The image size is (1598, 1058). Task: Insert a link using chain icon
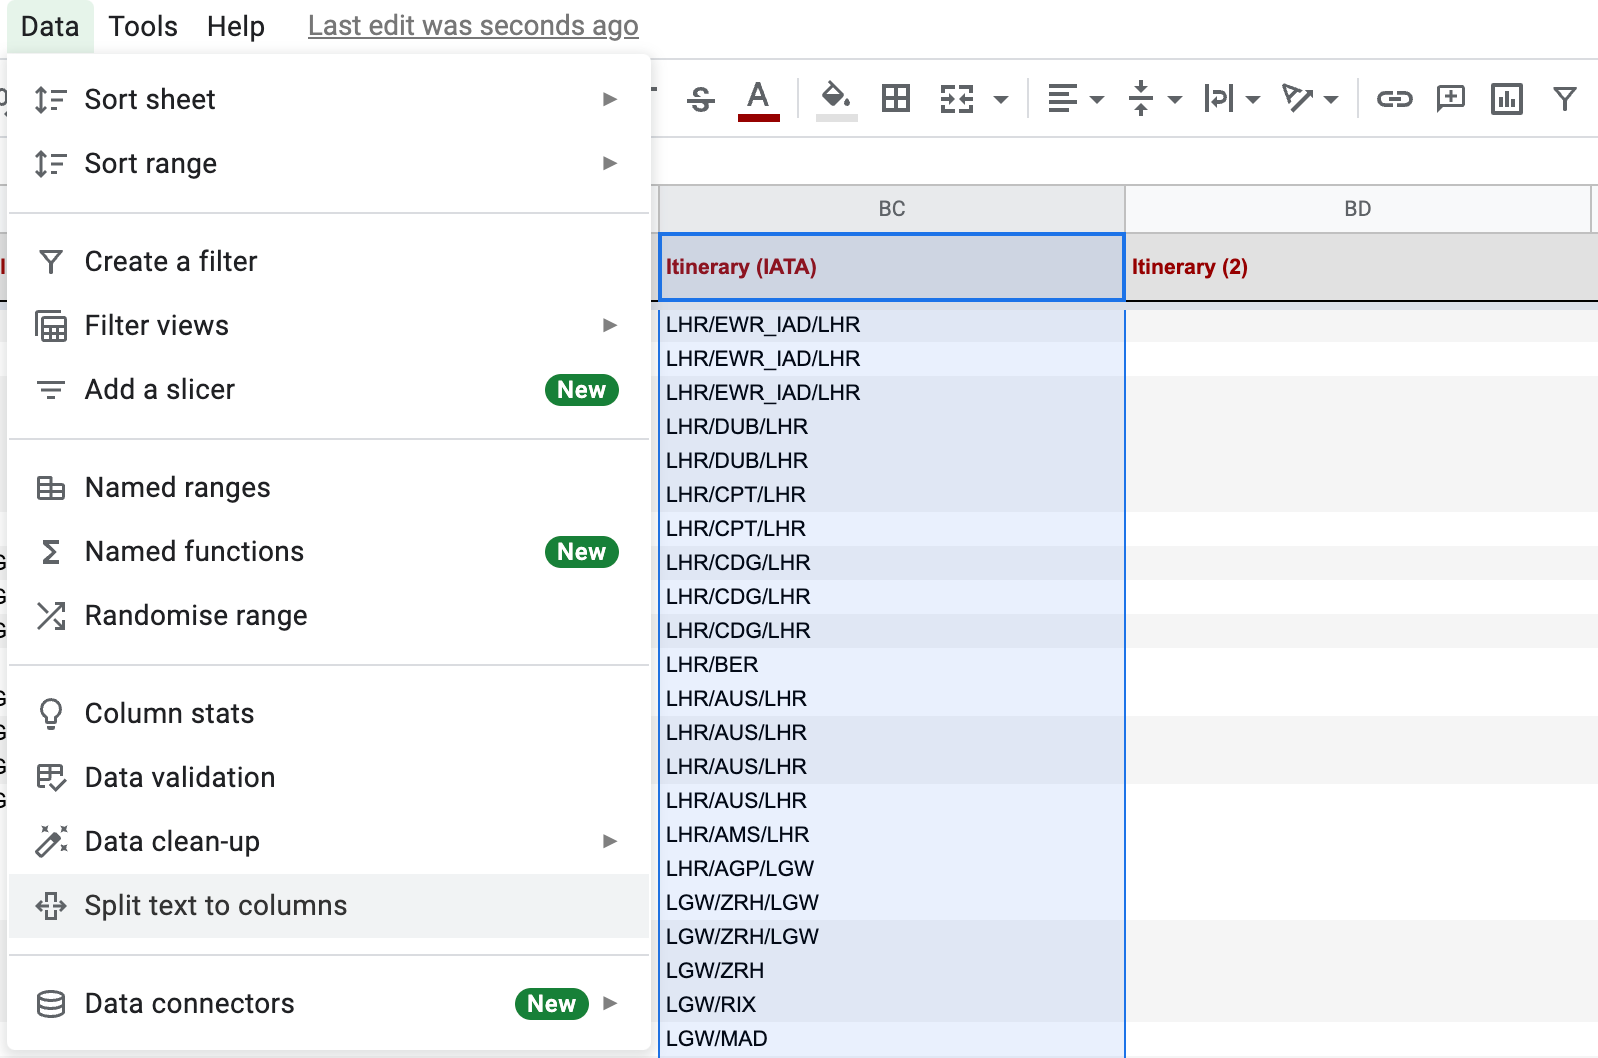[1394, 99]
